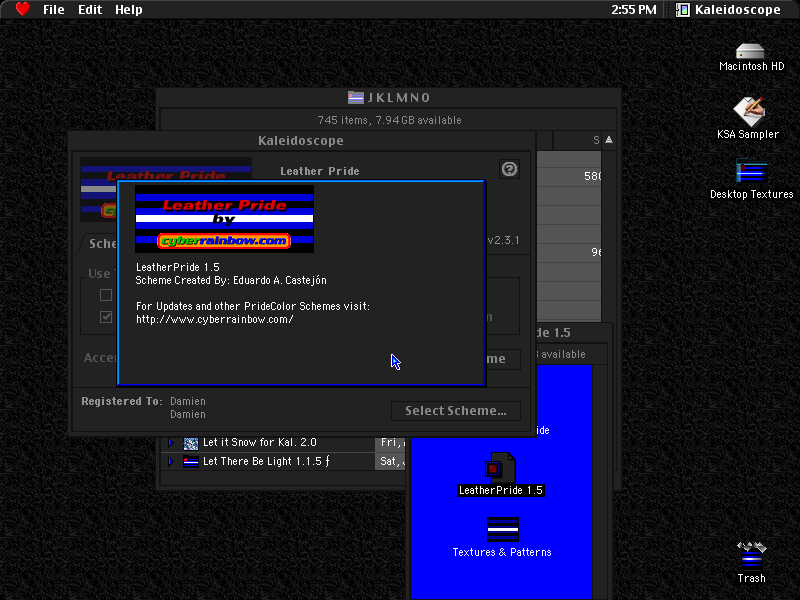Click the Registered To: label
The width and height of the screenshot is (800, 600).
(x=122, y=401)
